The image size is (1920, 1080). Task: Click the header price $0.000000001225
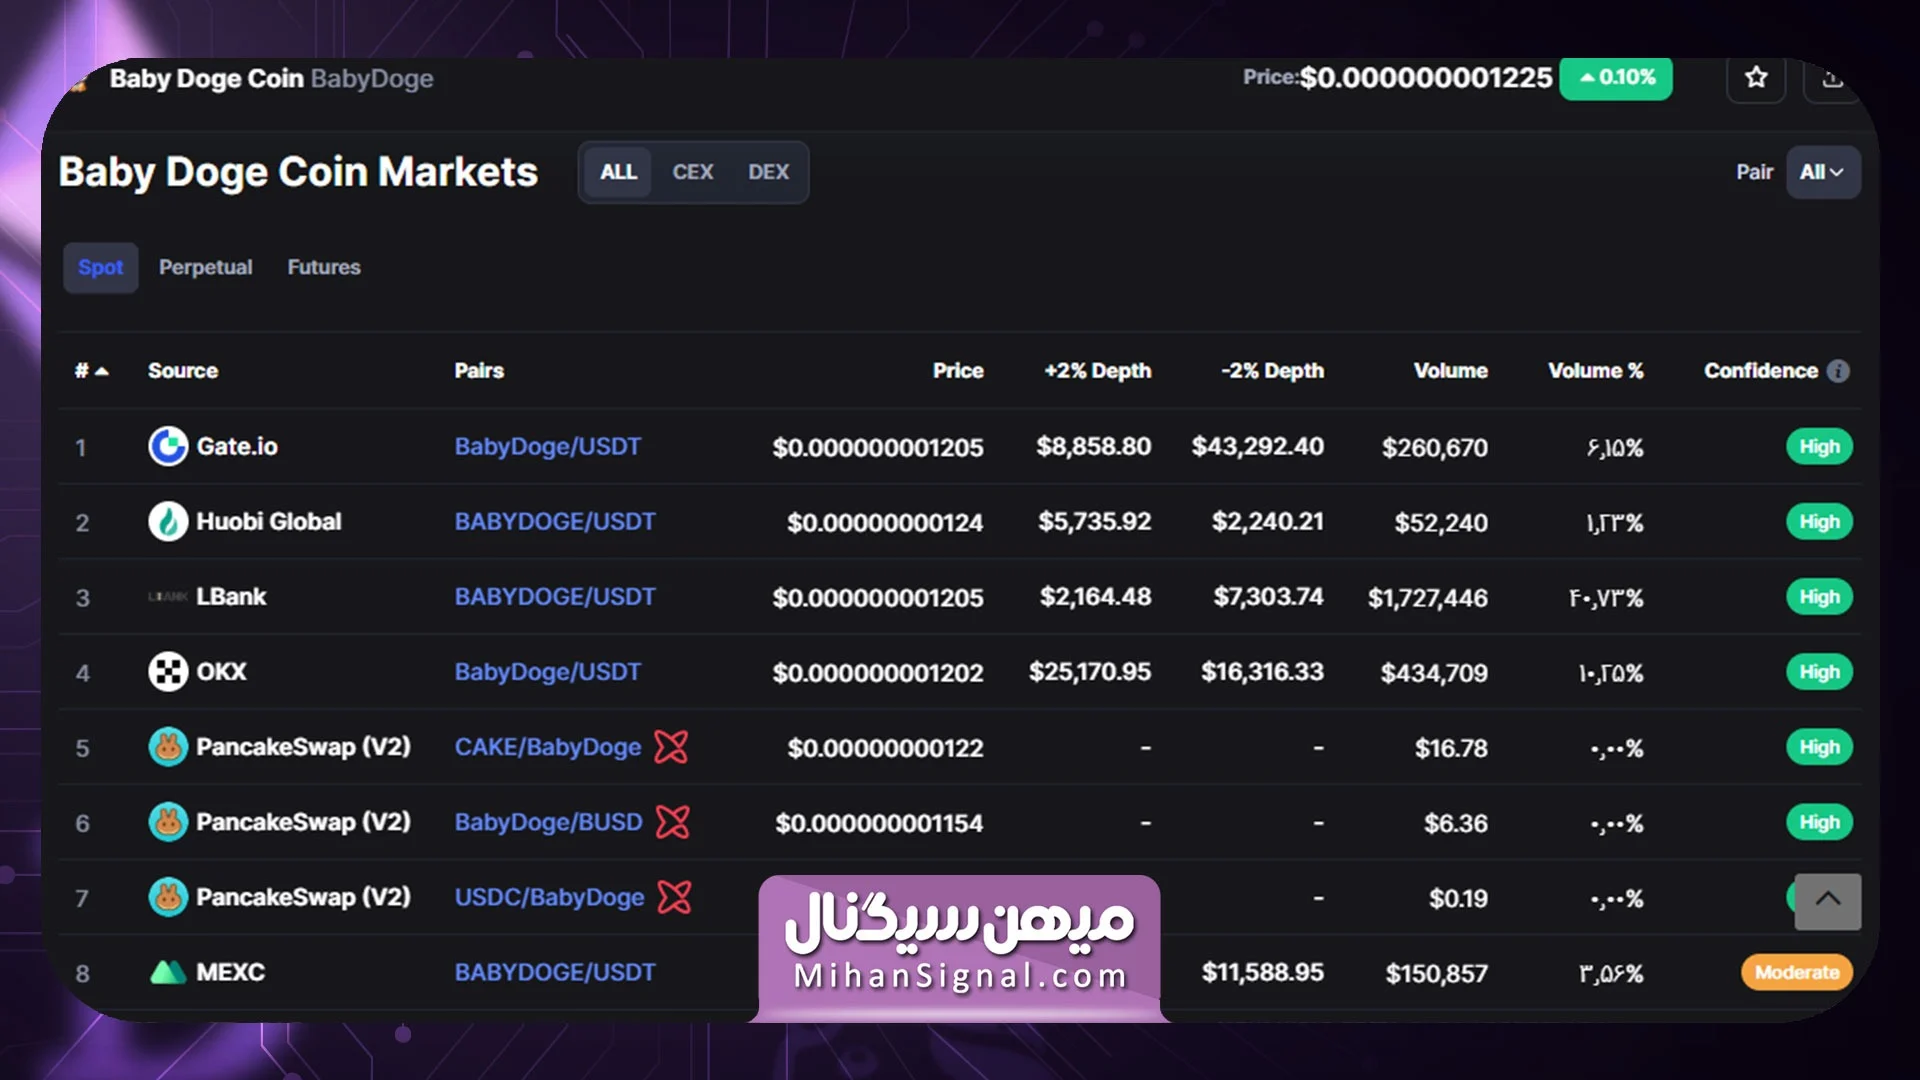(x=1426, y=78)
